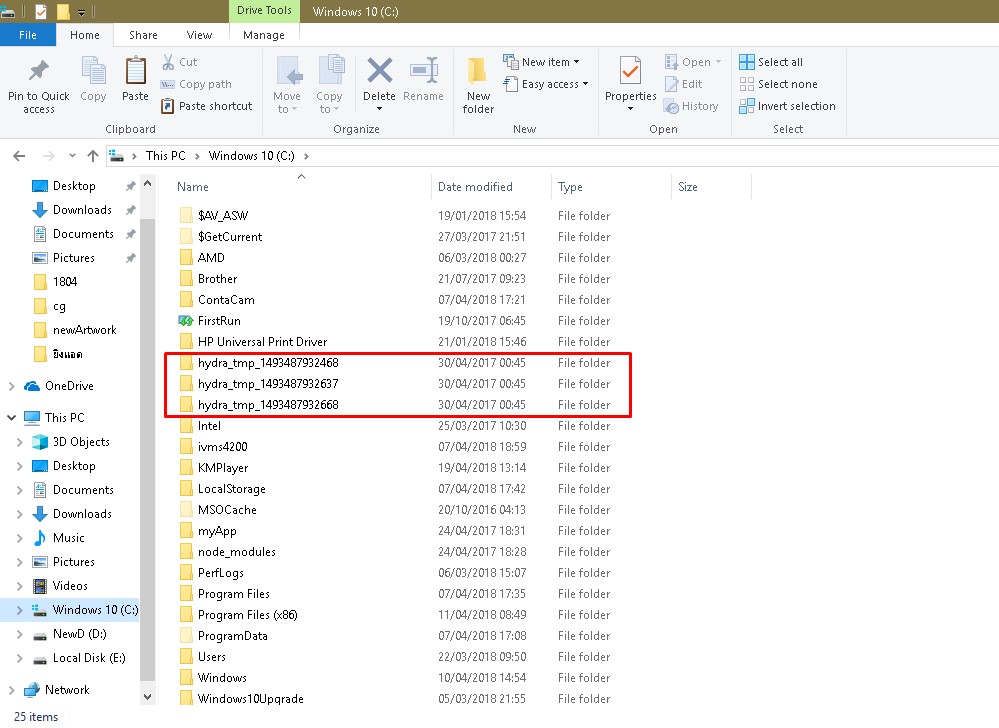
Task: Click the Properties checkmark icon
Action: [x=630, y=71]
